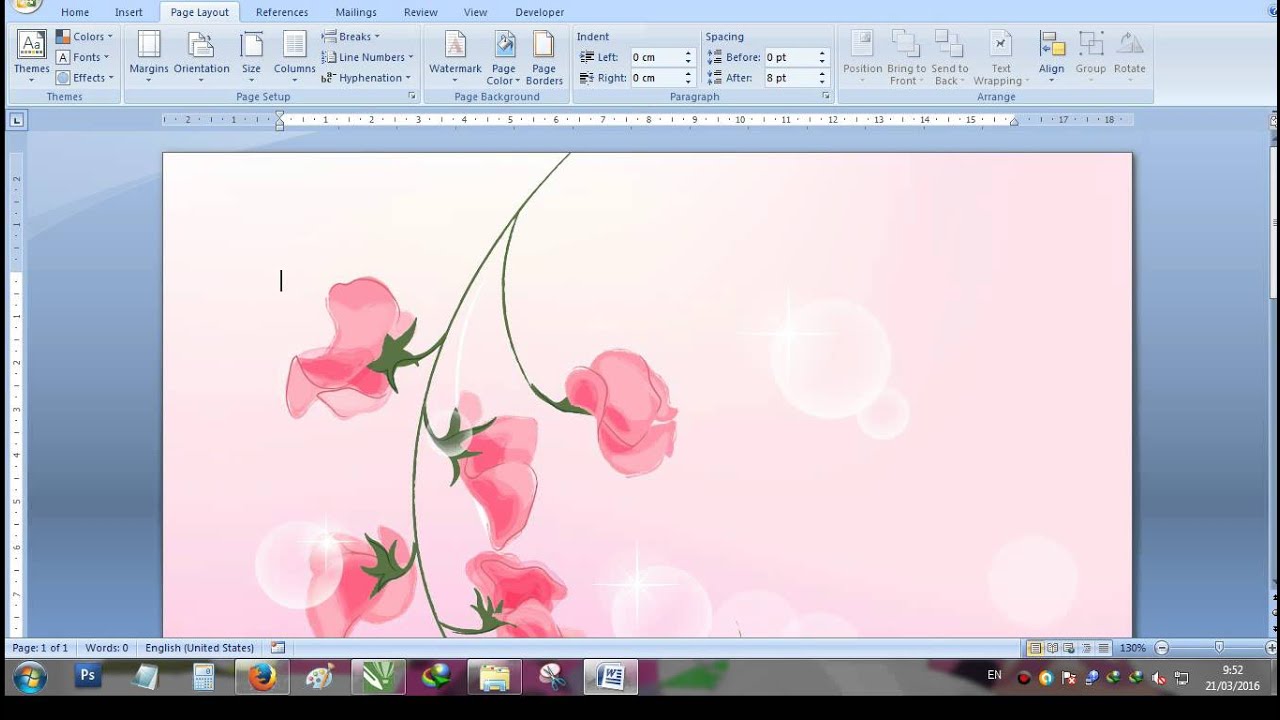
Task: Click the 130% zoom level button
Action: [1132, 648]
